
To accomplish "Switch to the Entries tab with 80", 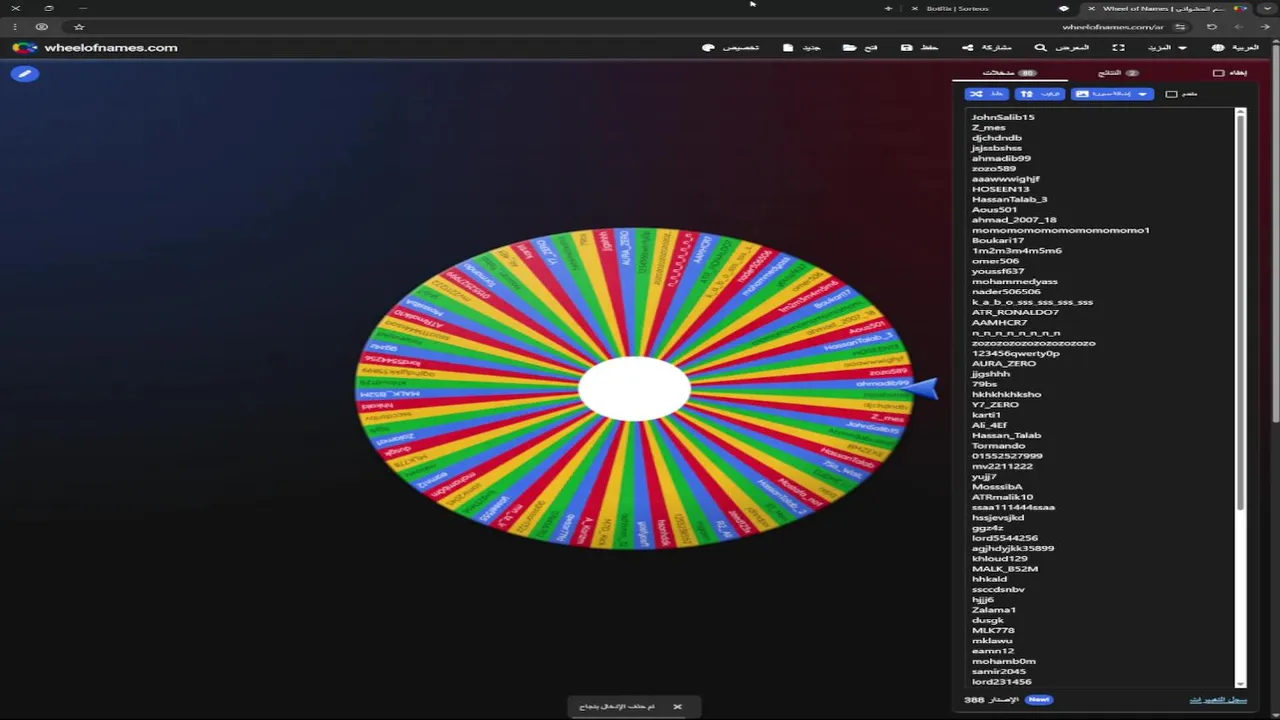I will pyautogui.click(x=1010, y=73).
